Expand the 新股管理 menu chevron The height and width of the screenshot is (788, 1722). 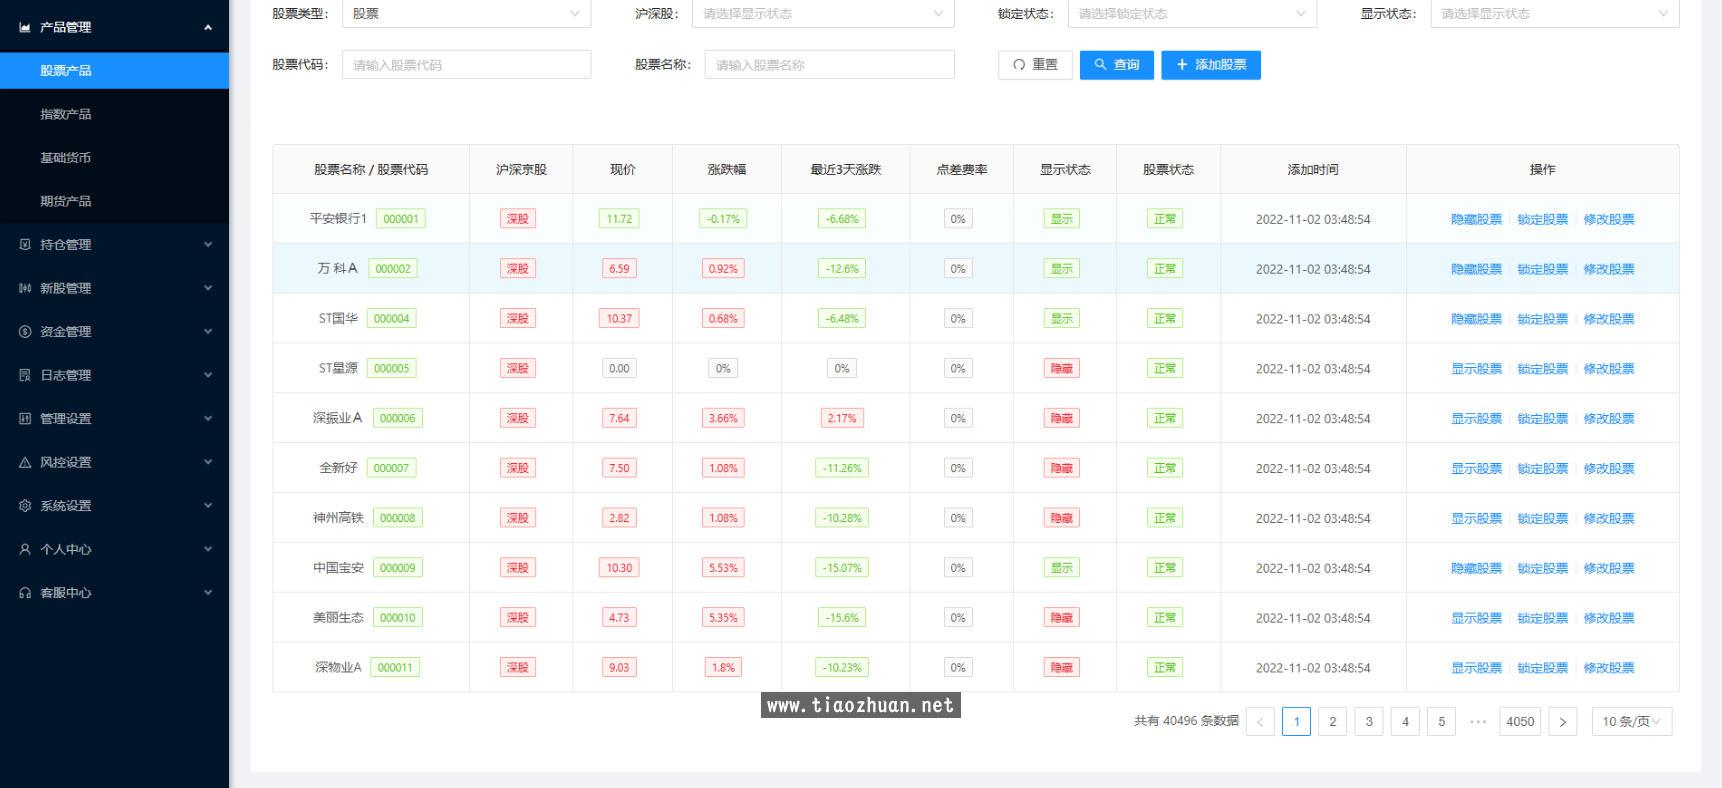click(208, 288)
